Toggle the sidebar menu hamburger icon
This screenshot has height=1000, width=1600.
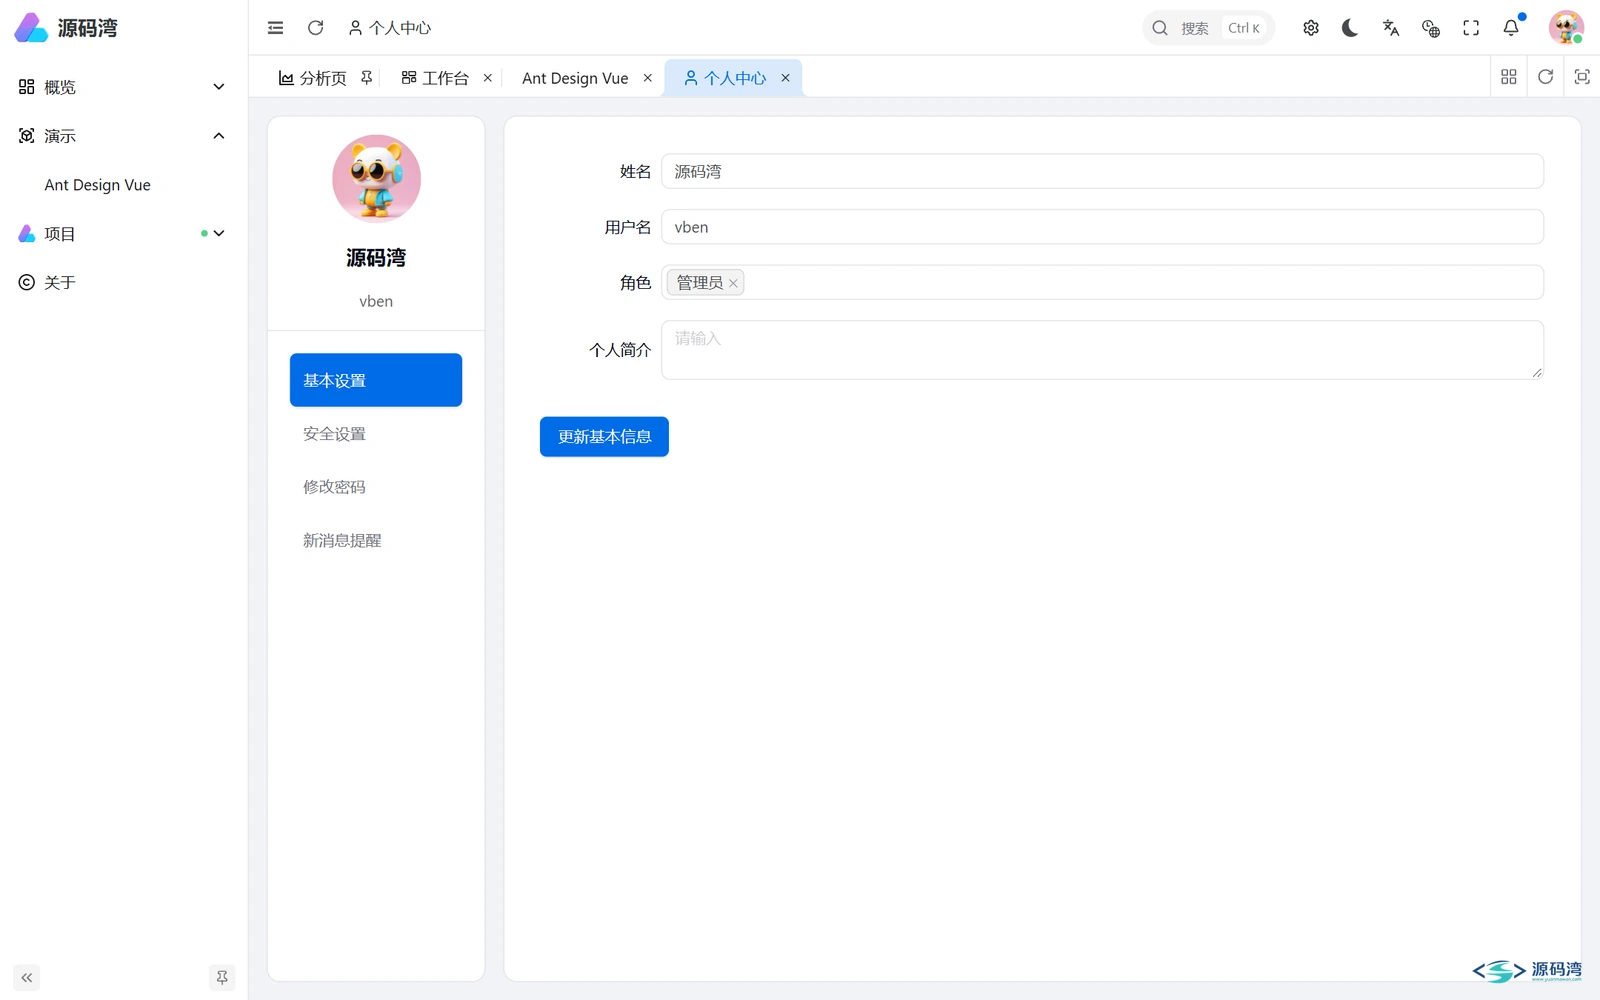click(x=275, y=28)
